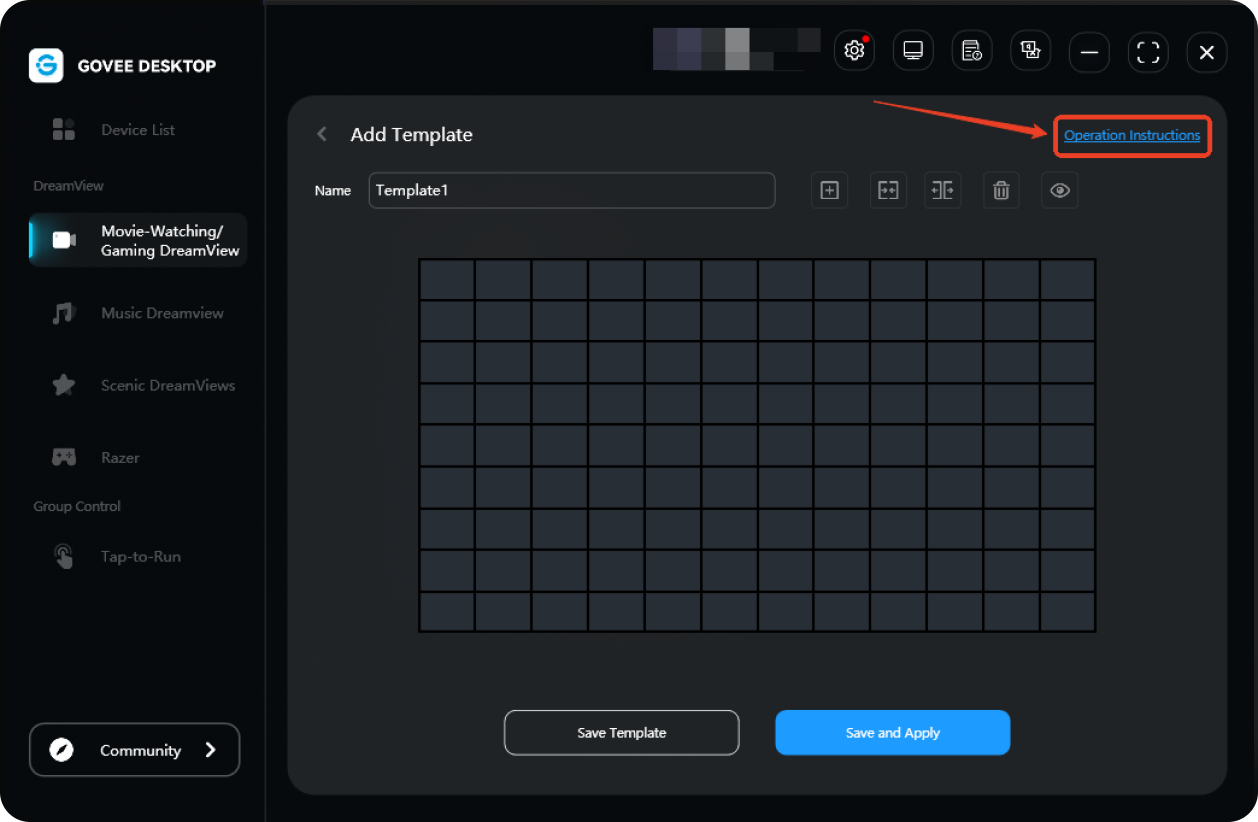The height and width of the screenshot is (822, 1258).
Task: Select the Razer sidebar item
Action: point(120,457)
